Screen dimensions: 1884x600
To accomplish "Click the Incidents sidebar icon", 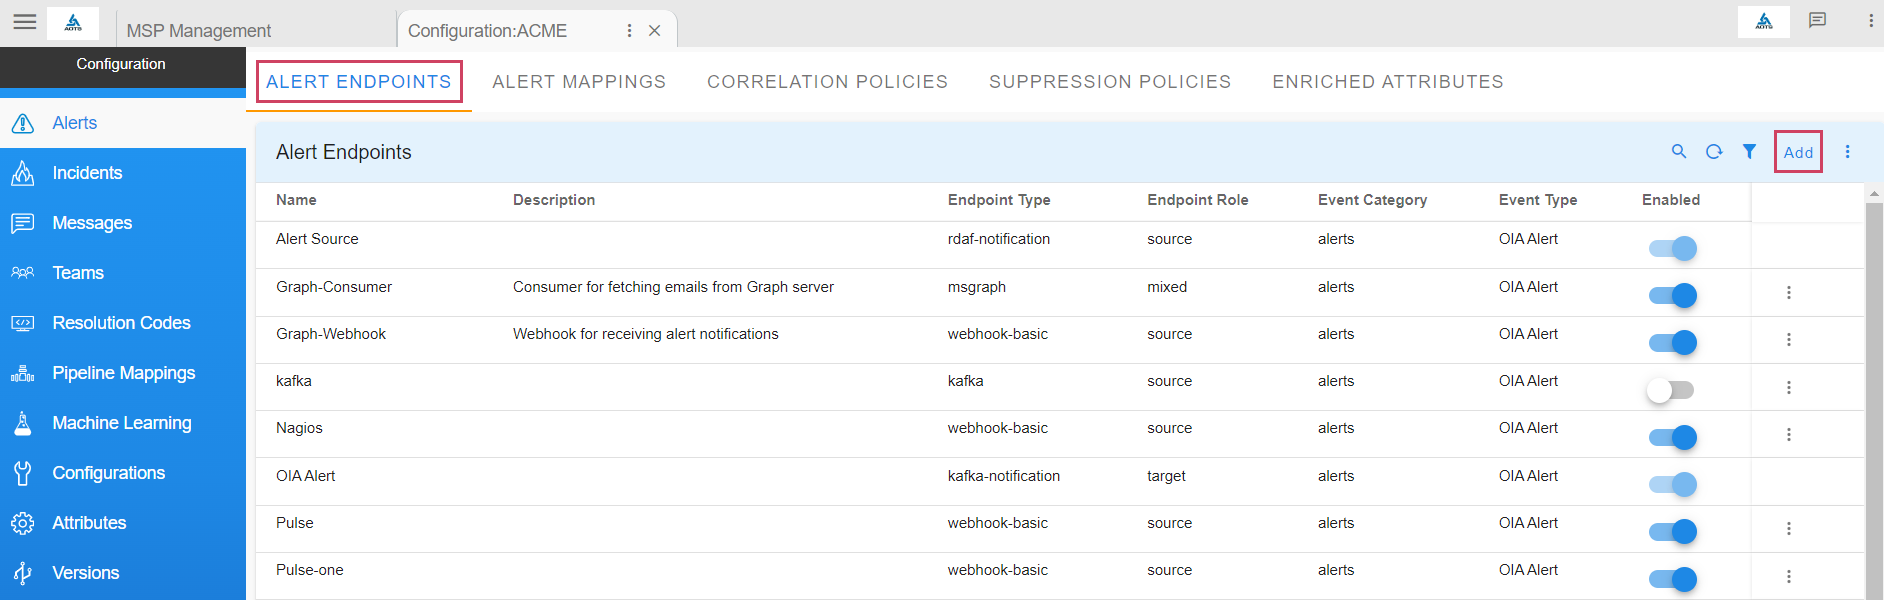I will 23,173.
